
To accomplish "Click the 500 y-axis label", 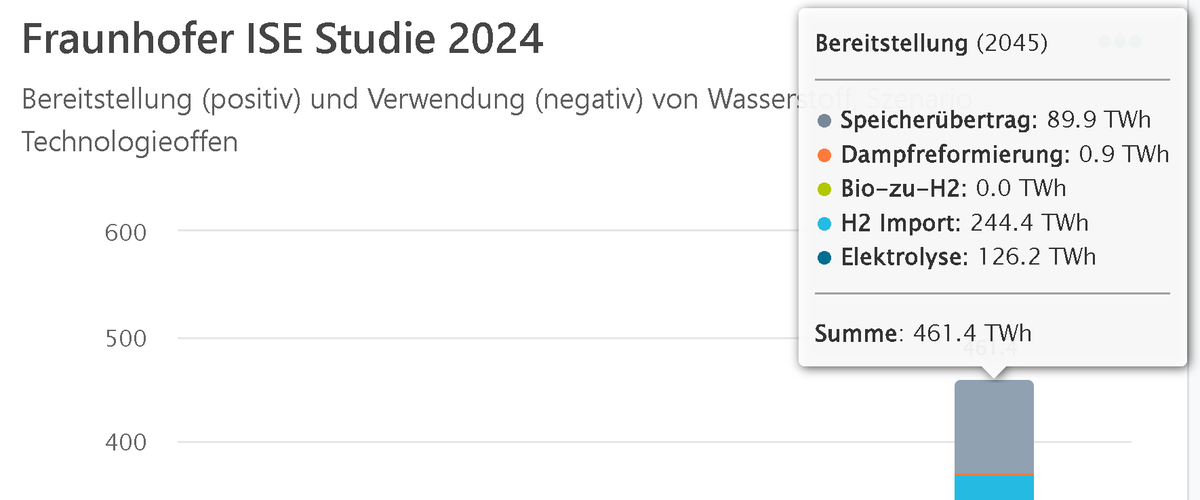I will pyautogui.click(x=126, y=338).
